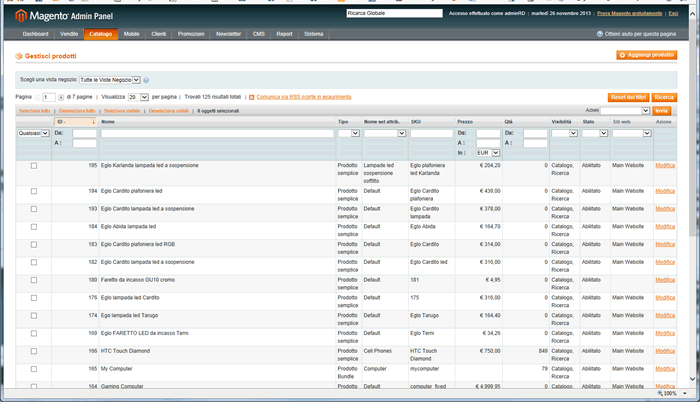
Task: Click the Esci logout link
Action: pos(673,13)
